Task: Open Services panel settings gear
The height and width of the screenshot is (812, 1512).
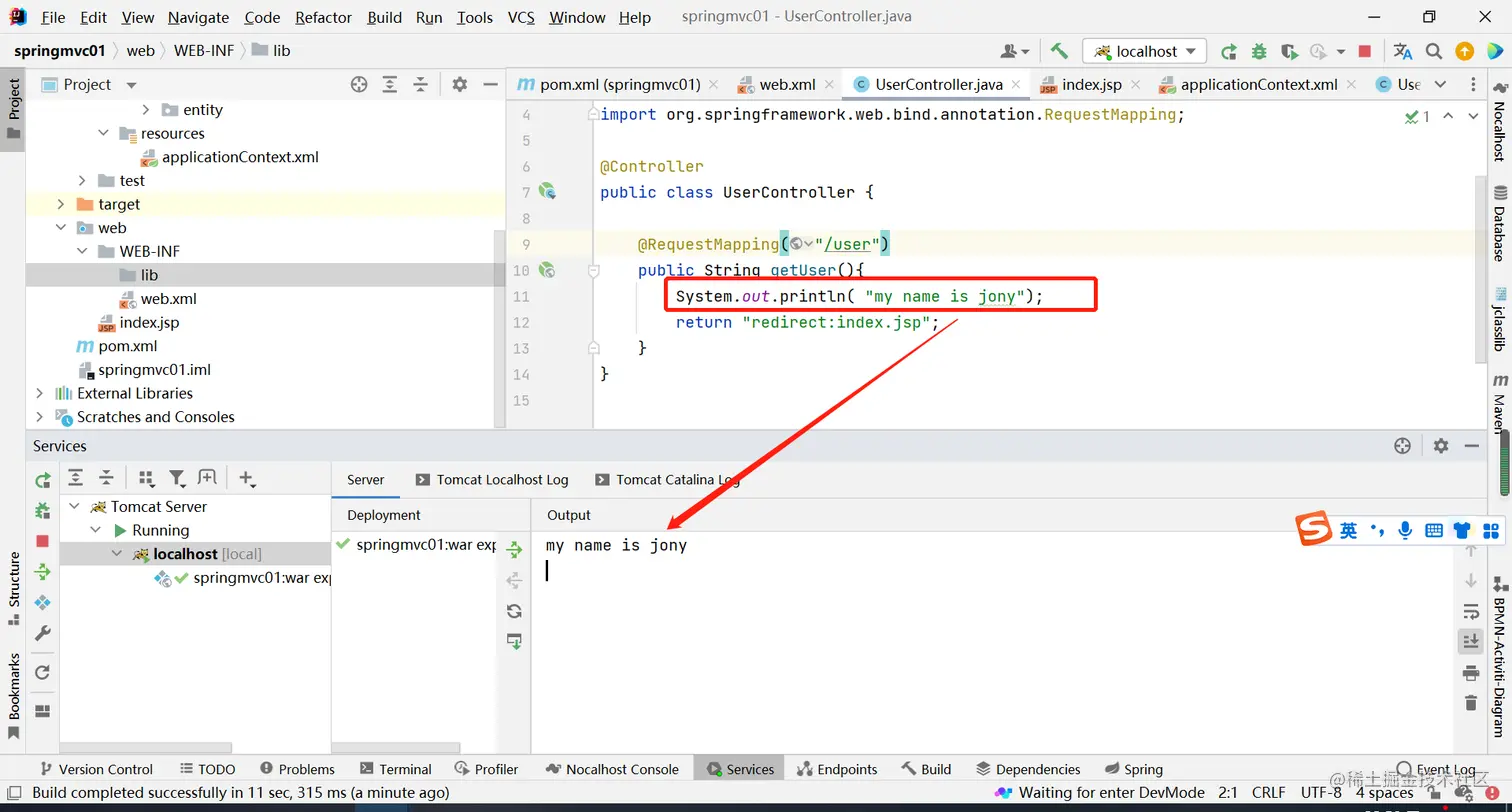Action: click(1440, 446)
